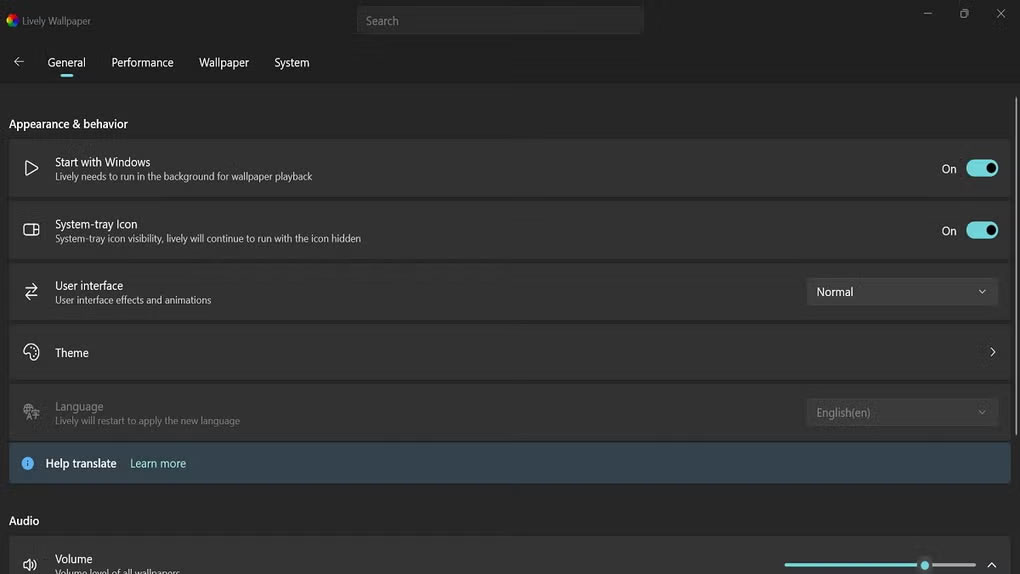Open the English(en) language dropdown
The height and width of the screenshot is (574, 1020).
(901, 412)
